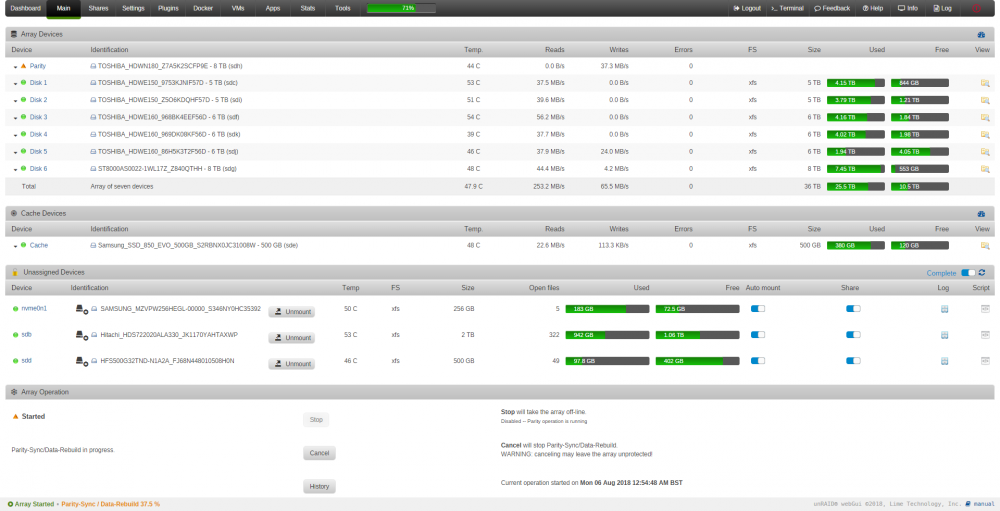Toggle Auto mount for sdd
The width and height of the screenshot is (1000, 511).
pyautogui.click(x=758, y=360)
